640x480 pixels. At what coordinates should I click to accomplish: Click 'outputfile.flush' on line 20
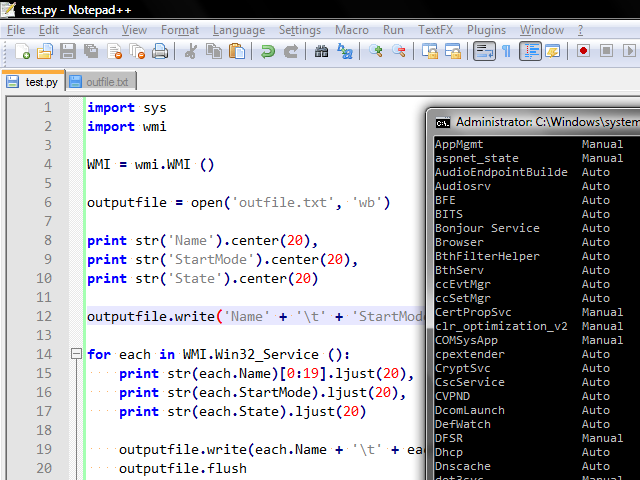pyautogui.click(x=183, y=468)
